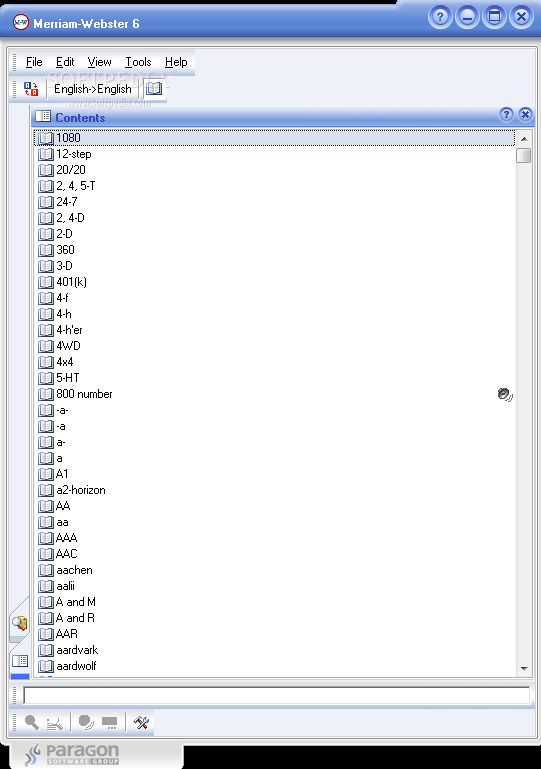Open the English->English dictionary selector
The image size is (541, 769).
tap(93, 89)
